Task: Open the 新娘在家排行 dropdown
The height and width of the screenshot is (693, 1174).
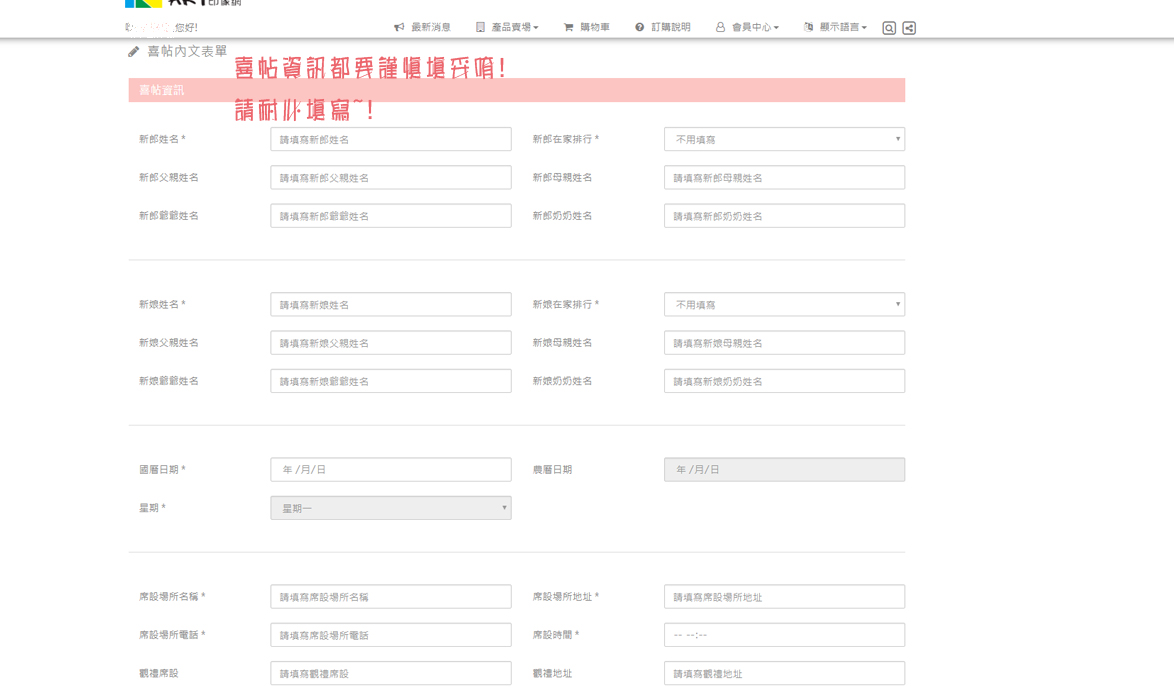Action: pyautogui.click(x=784, y=305)
